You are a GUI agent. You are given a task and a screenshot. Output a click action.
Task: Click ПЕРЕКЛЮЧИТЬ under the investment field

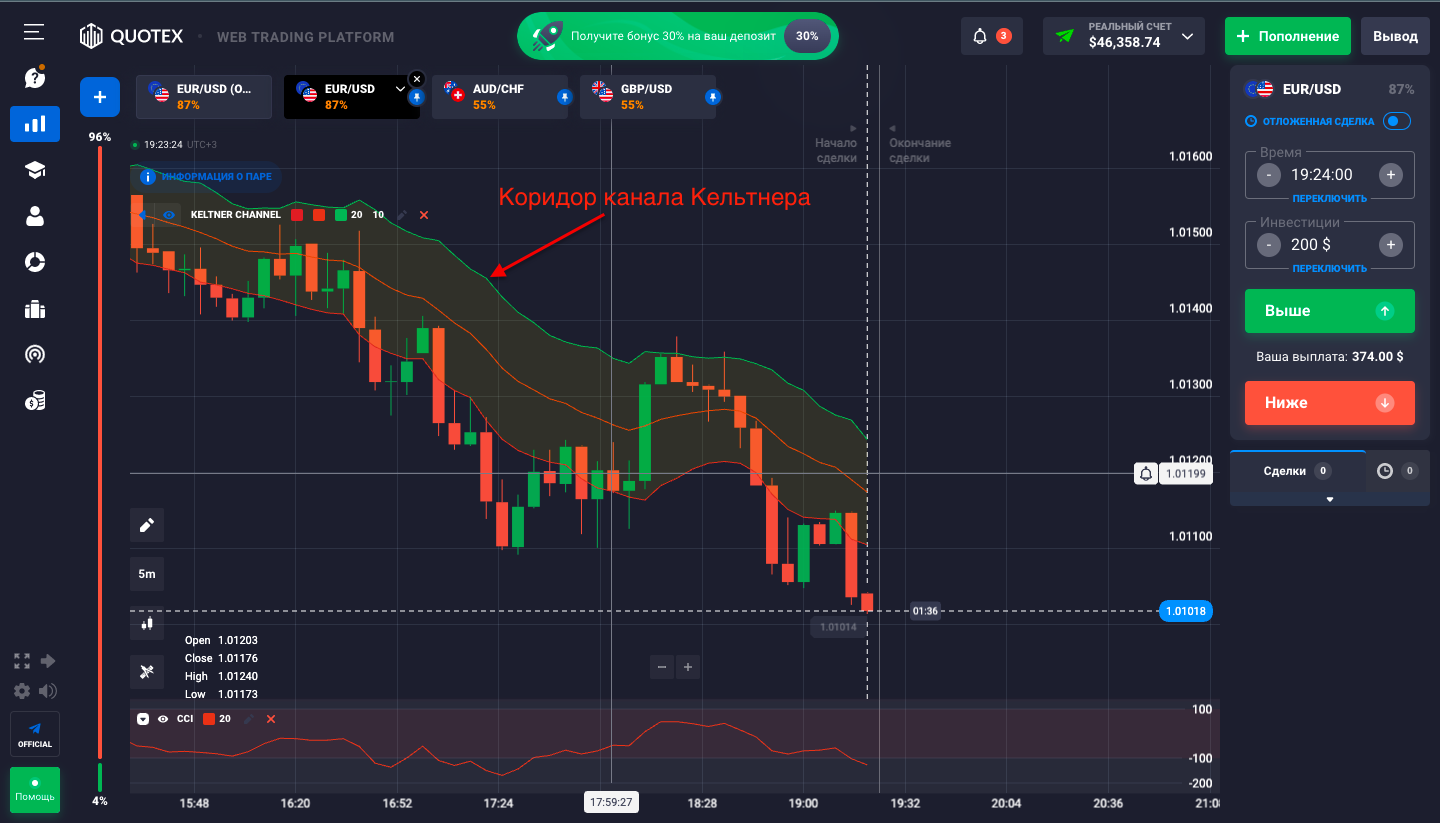click(x=1329, y=268)
